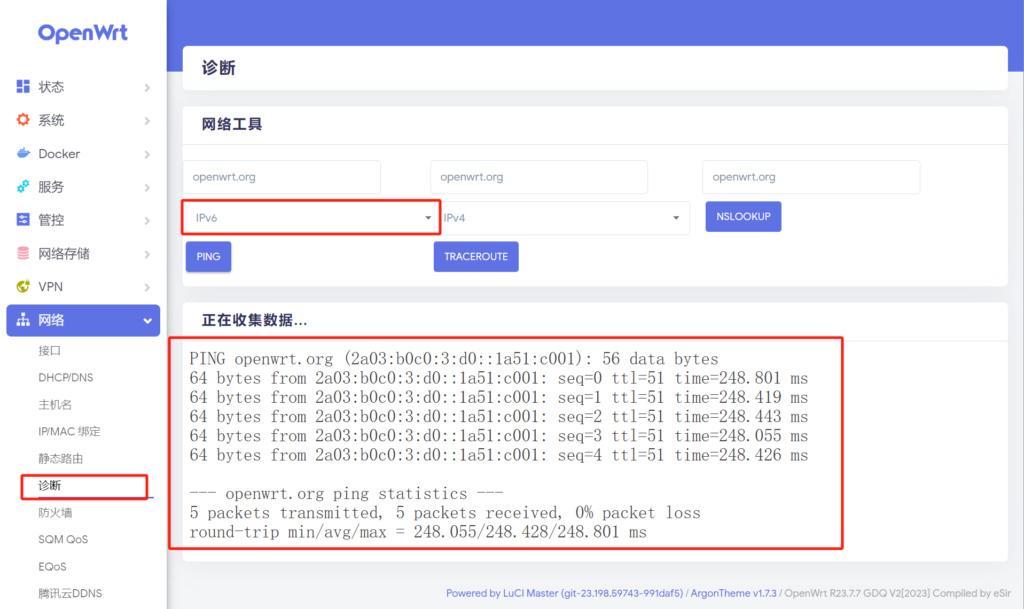Click the 'PING openwrt.org' header line
The height and width of the screenshot is (609, 1024).
tap(454, 359)
